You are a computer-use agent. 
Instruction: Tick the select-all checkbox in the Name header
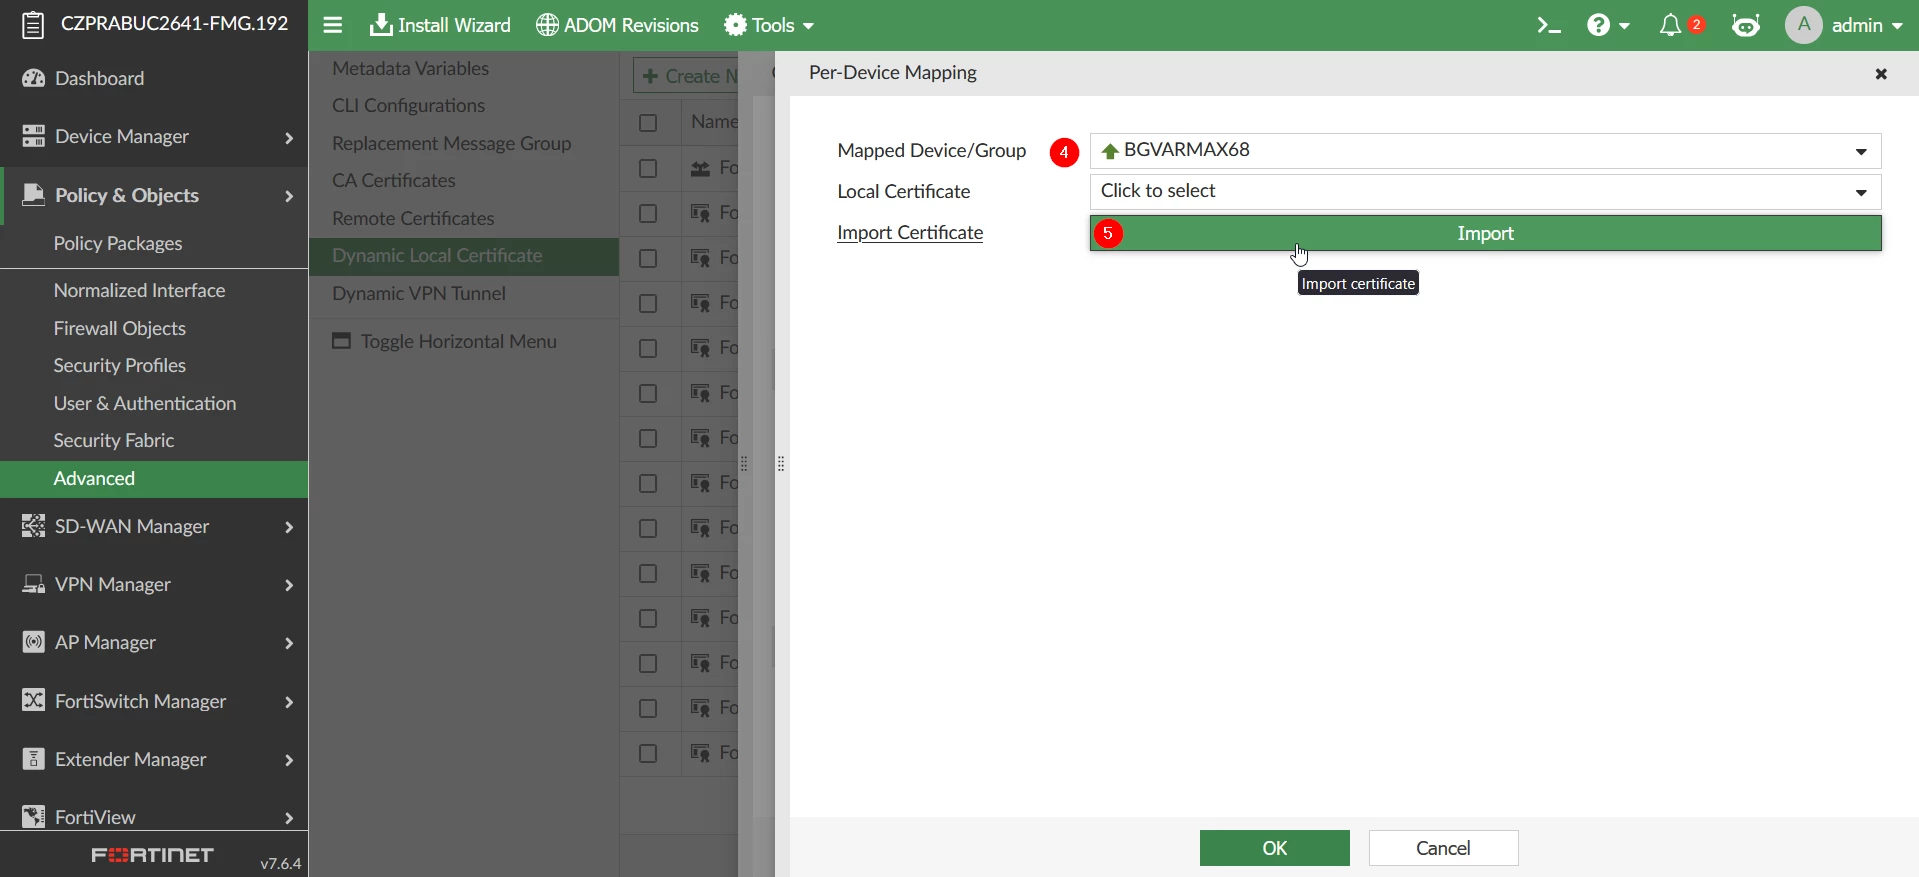click(x=648, y=123)
